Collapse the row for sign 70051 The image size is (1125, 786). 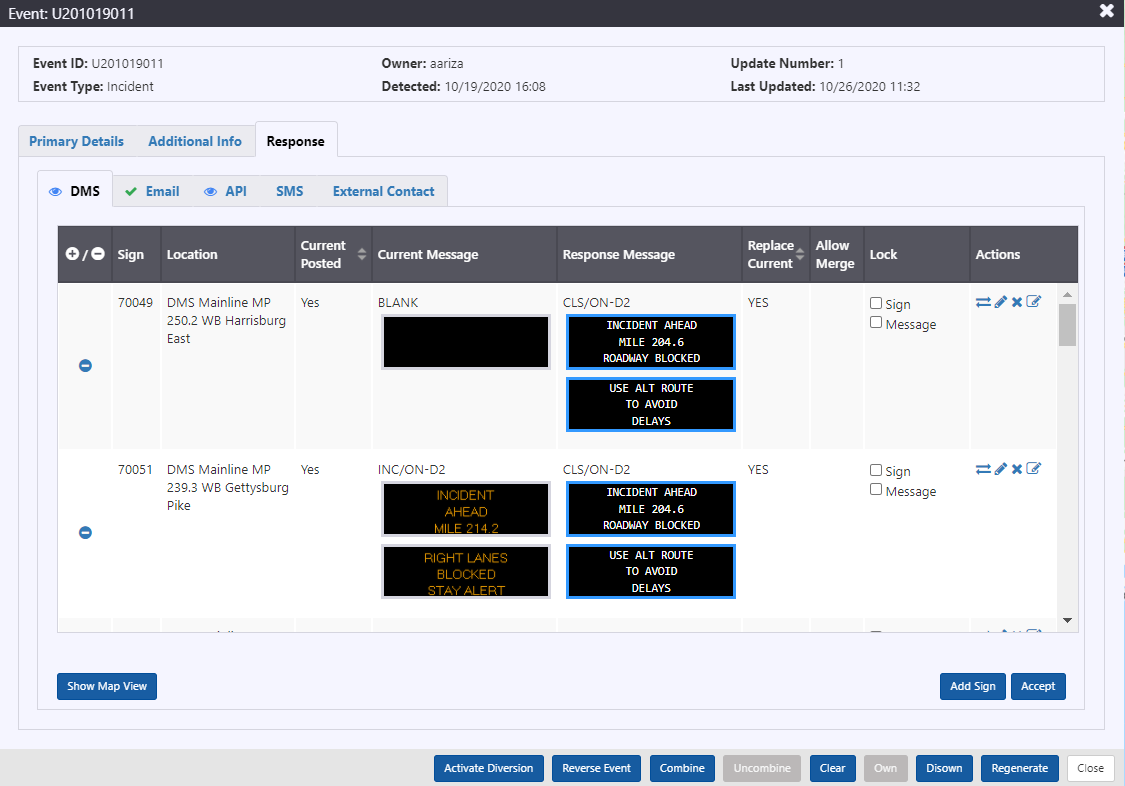point(85,533)
